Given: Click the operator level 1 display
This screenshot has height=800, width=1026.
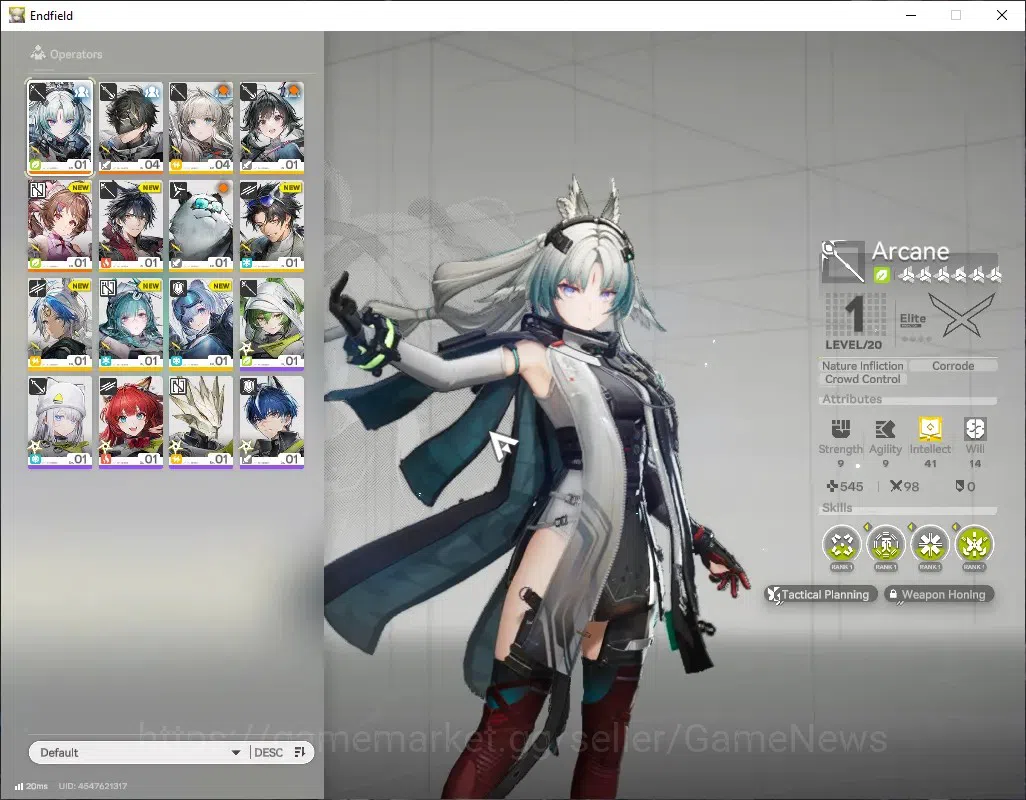Looking at the screenshot, I should (x=854, y=321).
